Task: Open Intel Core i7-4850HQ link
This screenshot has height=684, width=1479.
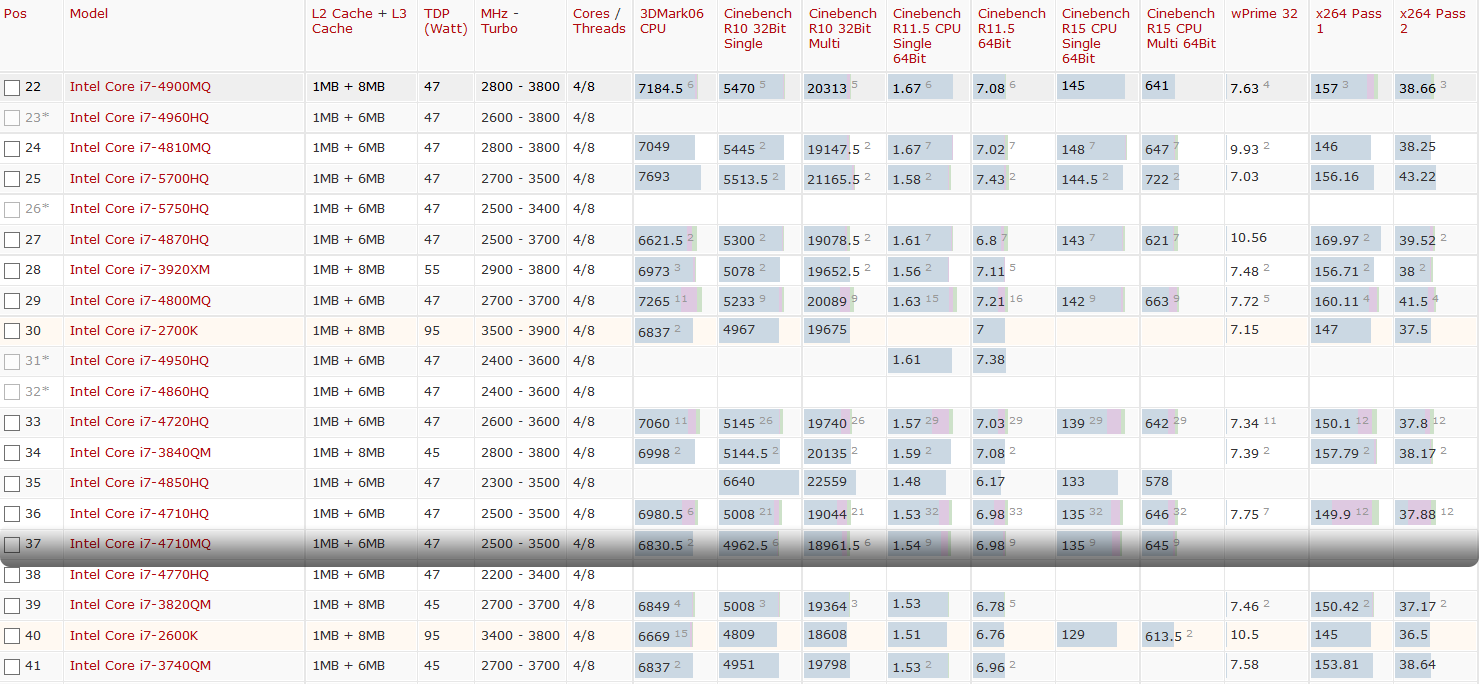Action: tap(139, 483)
